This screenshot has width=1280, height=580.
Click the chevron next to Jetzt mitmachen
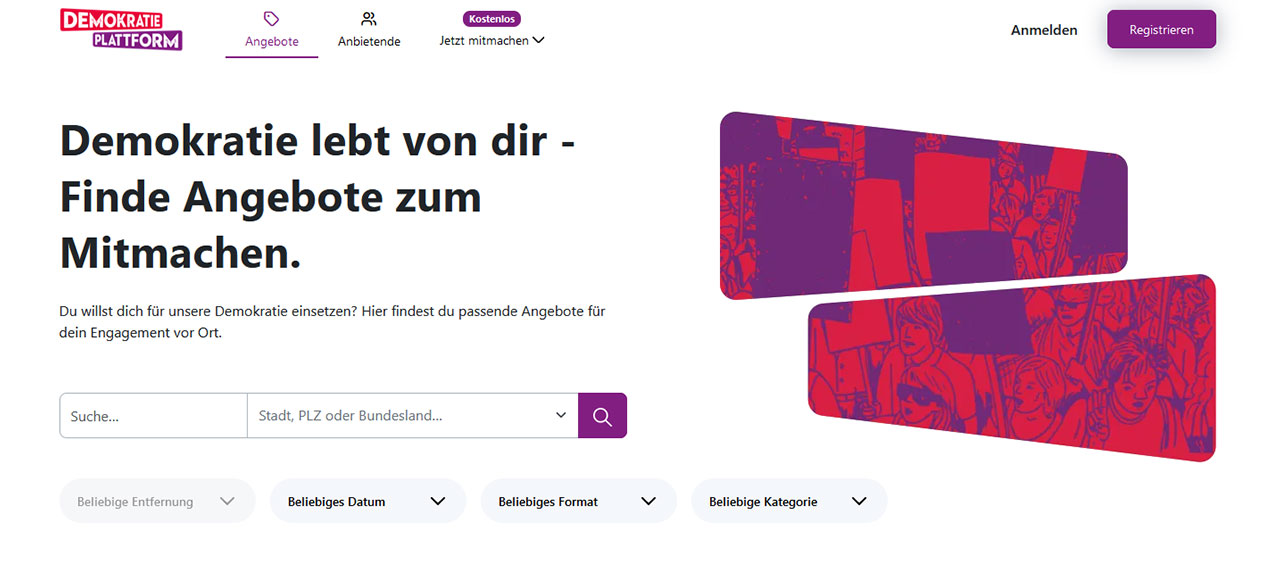pos(538,41)
